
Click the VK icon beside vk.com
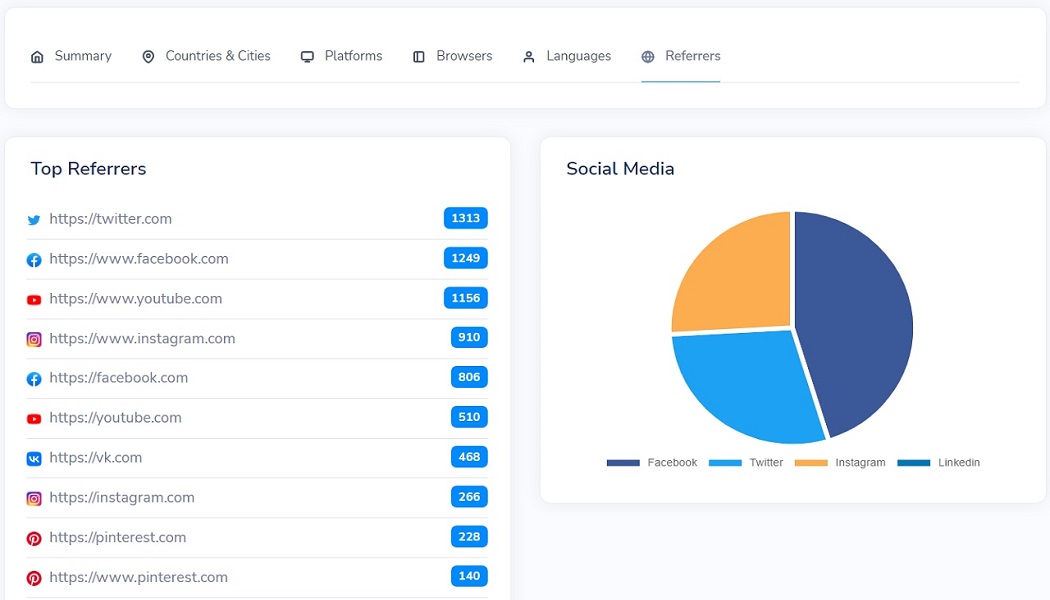34,458
